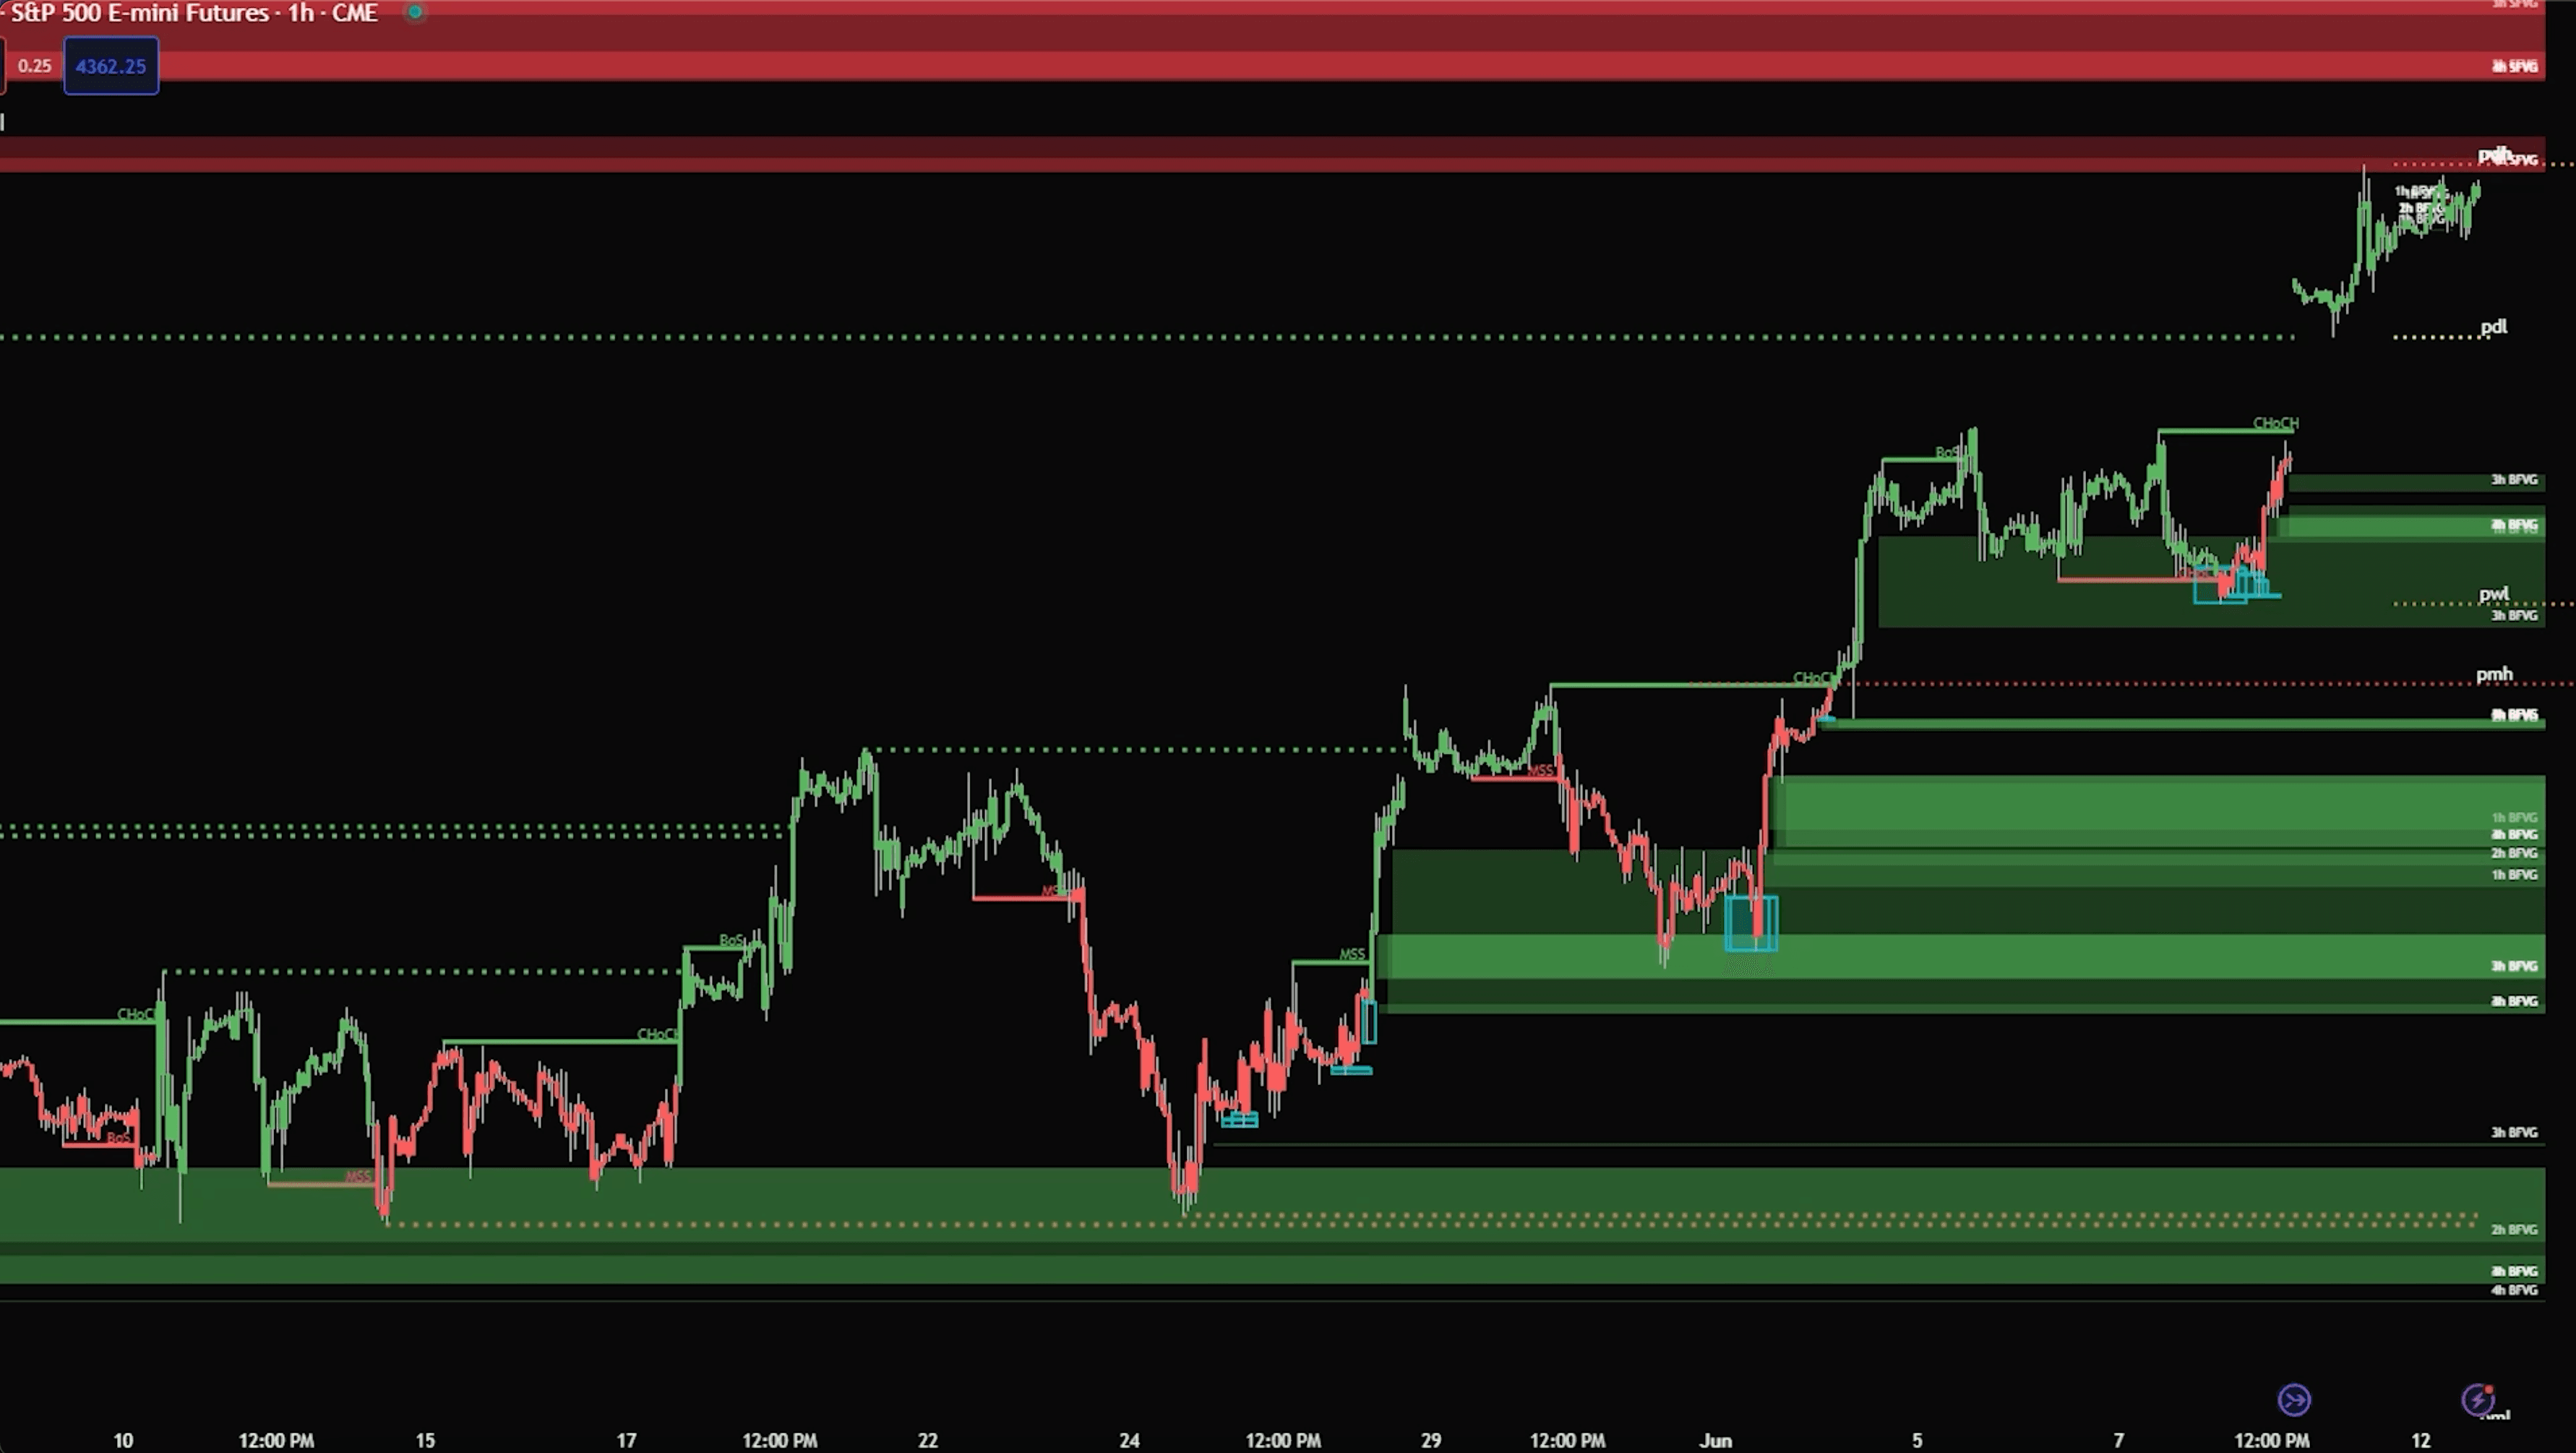This screenshot has width=2576, height=1453.
Task: Click the 10 date on time axis
Action: 123,1440
